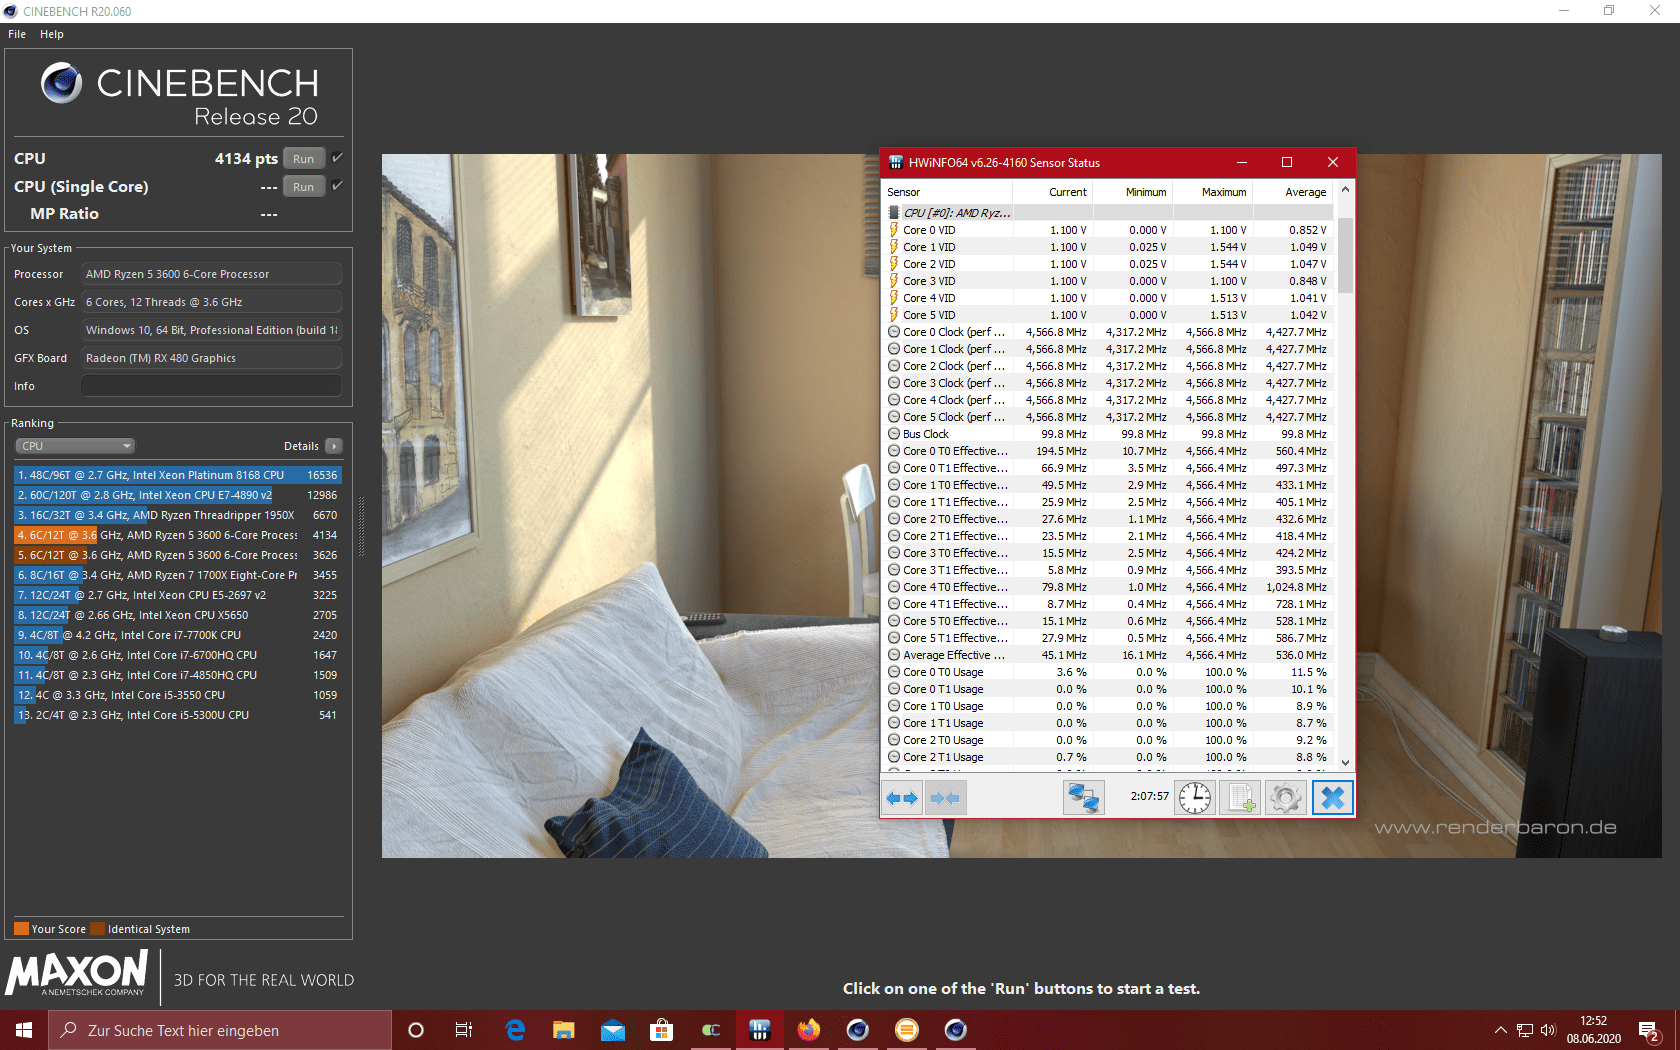Click the HWiNFO vertical scrollbar thumb

tap(1345, 255)
